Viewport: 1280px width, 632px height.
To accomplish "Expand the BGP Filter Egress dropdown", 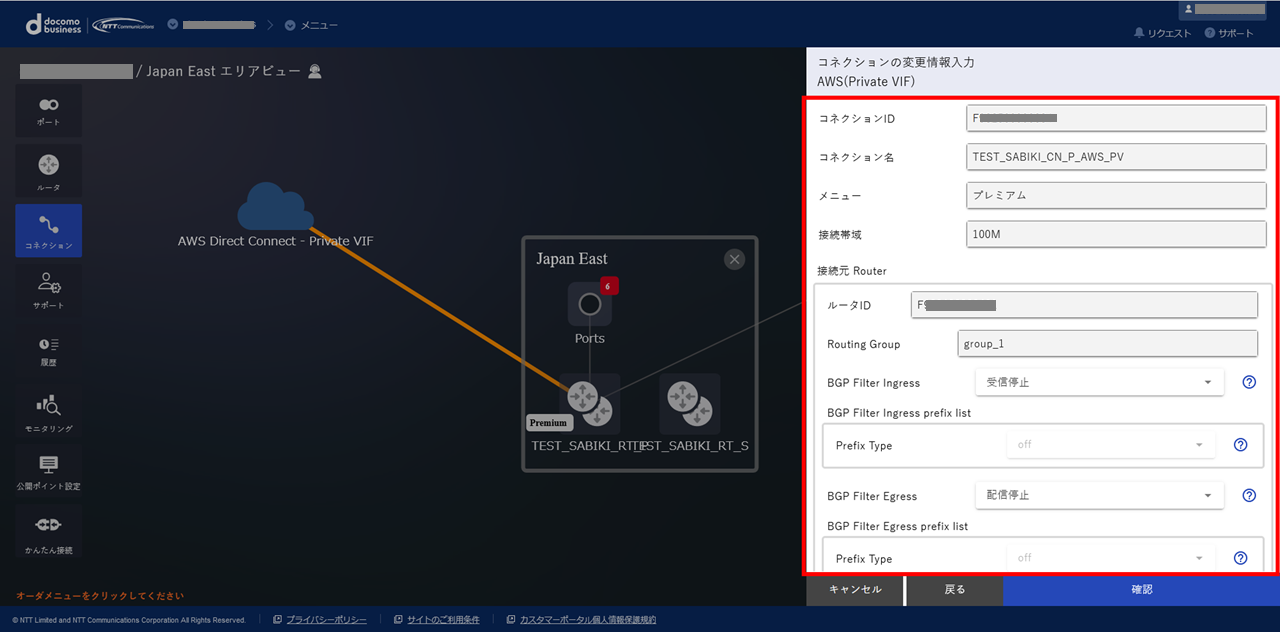I will (1098, 495).
